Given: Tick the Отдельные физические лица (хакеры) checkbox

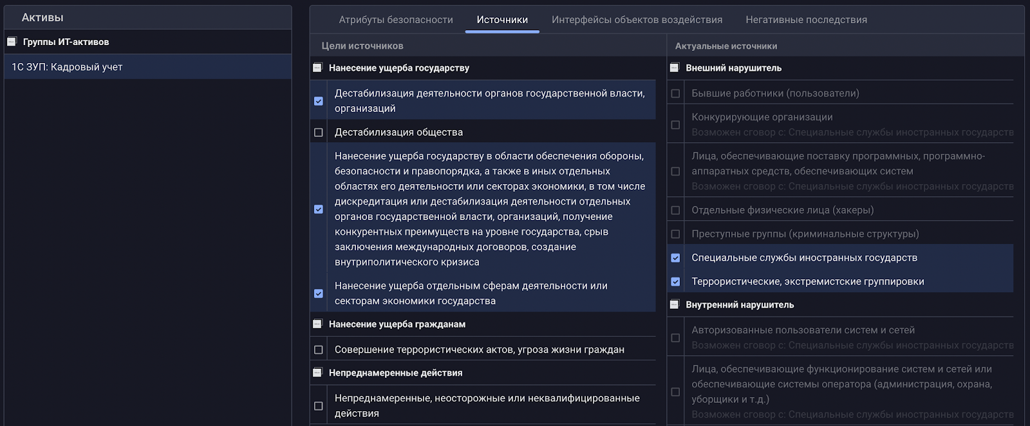Looking at the screenshot, I should [676, 210].
